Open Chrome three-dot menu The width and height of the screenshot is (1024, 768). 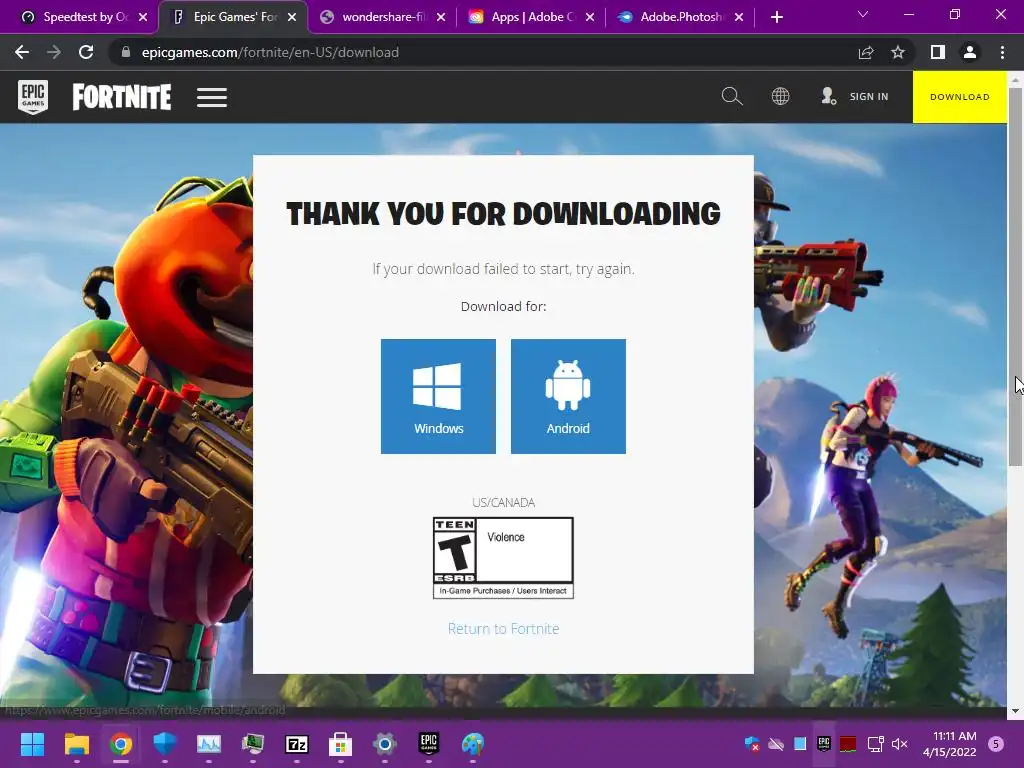coord(1002,52)
